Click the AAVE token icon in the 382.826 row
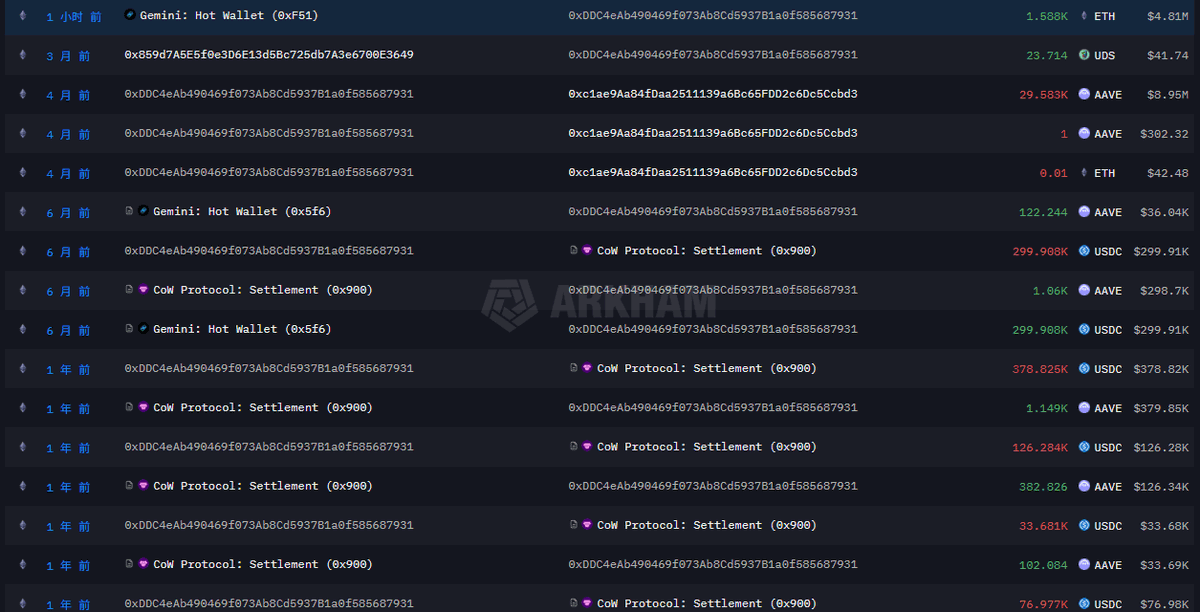Screen dimensions: 1200x612 1084,486
